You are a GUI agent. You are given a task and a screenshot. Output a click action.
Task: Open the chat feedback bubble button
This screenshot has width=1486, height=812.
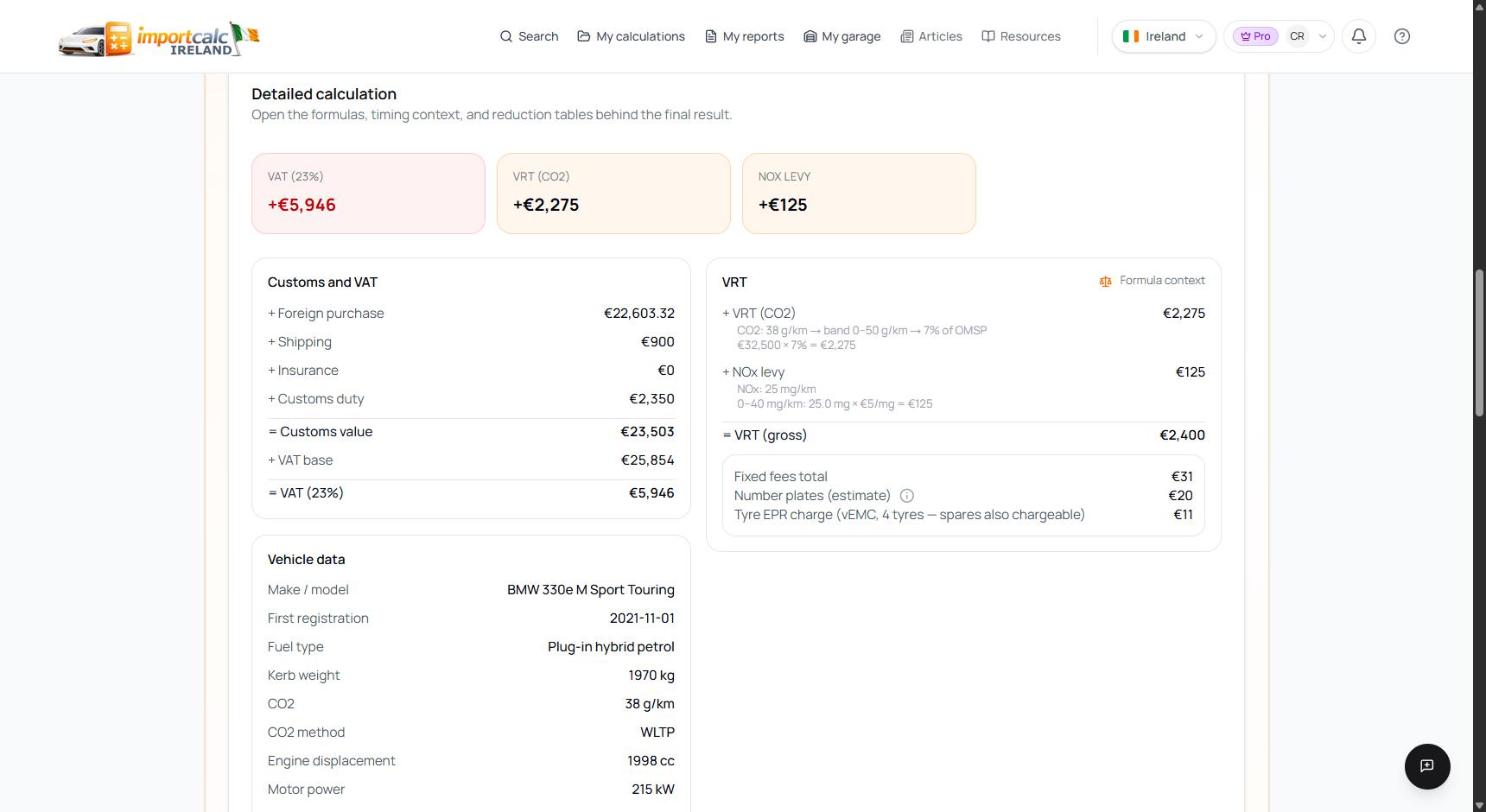[x=1427, y=766]
